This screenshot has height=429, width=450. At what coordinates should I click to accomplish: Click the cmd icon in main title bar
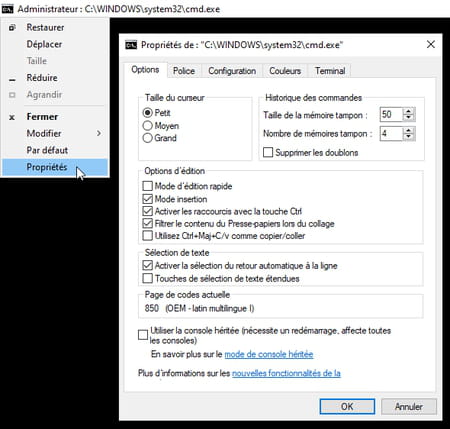click(x=7, y=9)
